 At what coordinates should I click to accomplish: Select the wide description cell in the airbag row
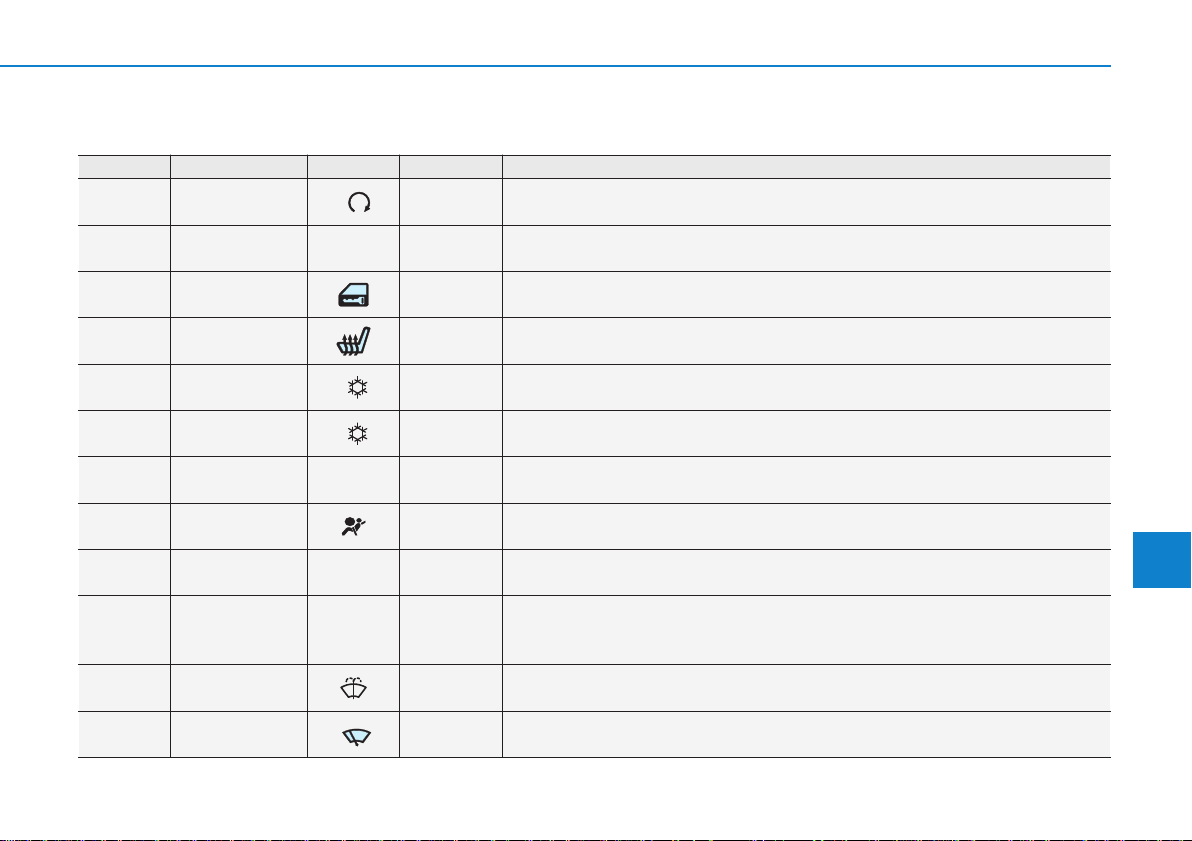click(807, 526)
